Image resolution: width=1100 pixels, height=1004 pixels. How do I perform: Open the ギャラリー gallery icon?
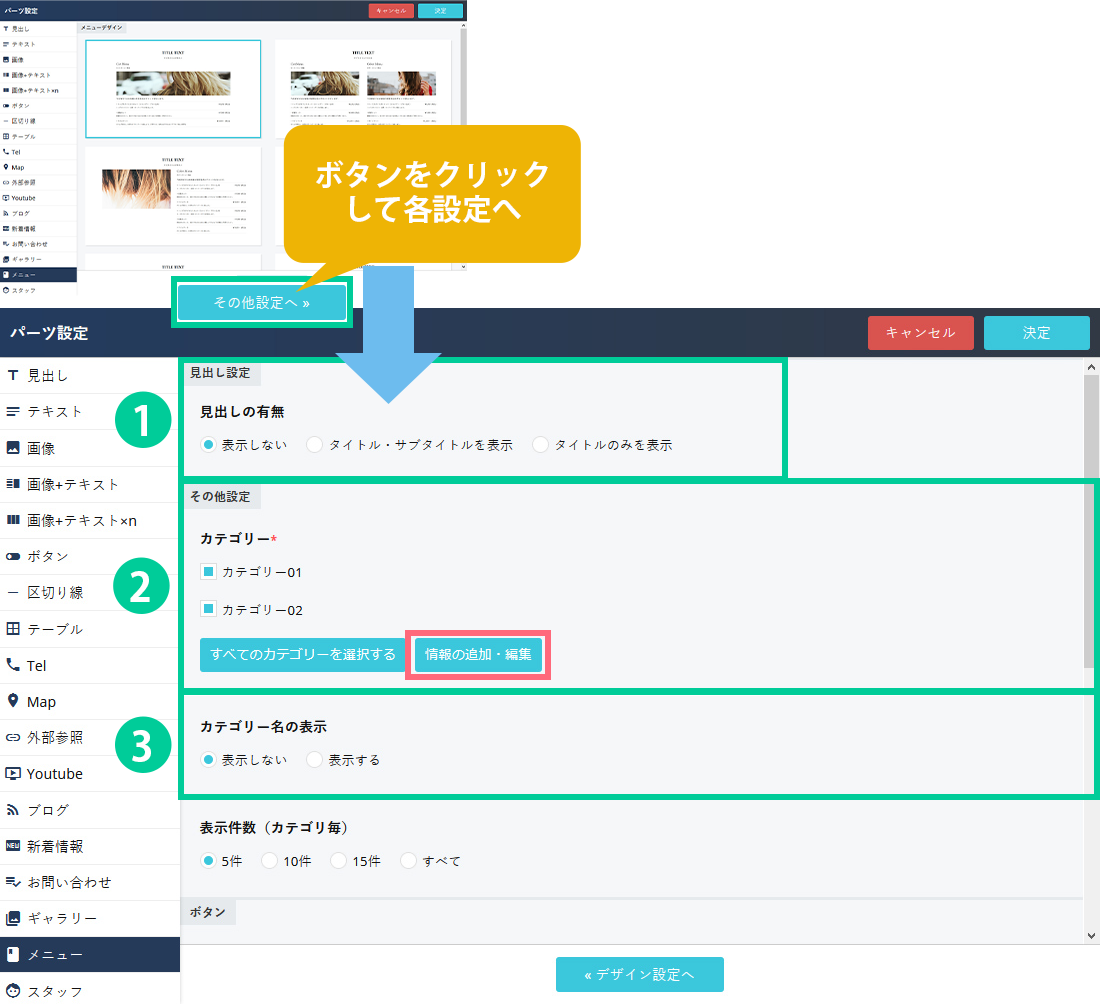[13, 918]
